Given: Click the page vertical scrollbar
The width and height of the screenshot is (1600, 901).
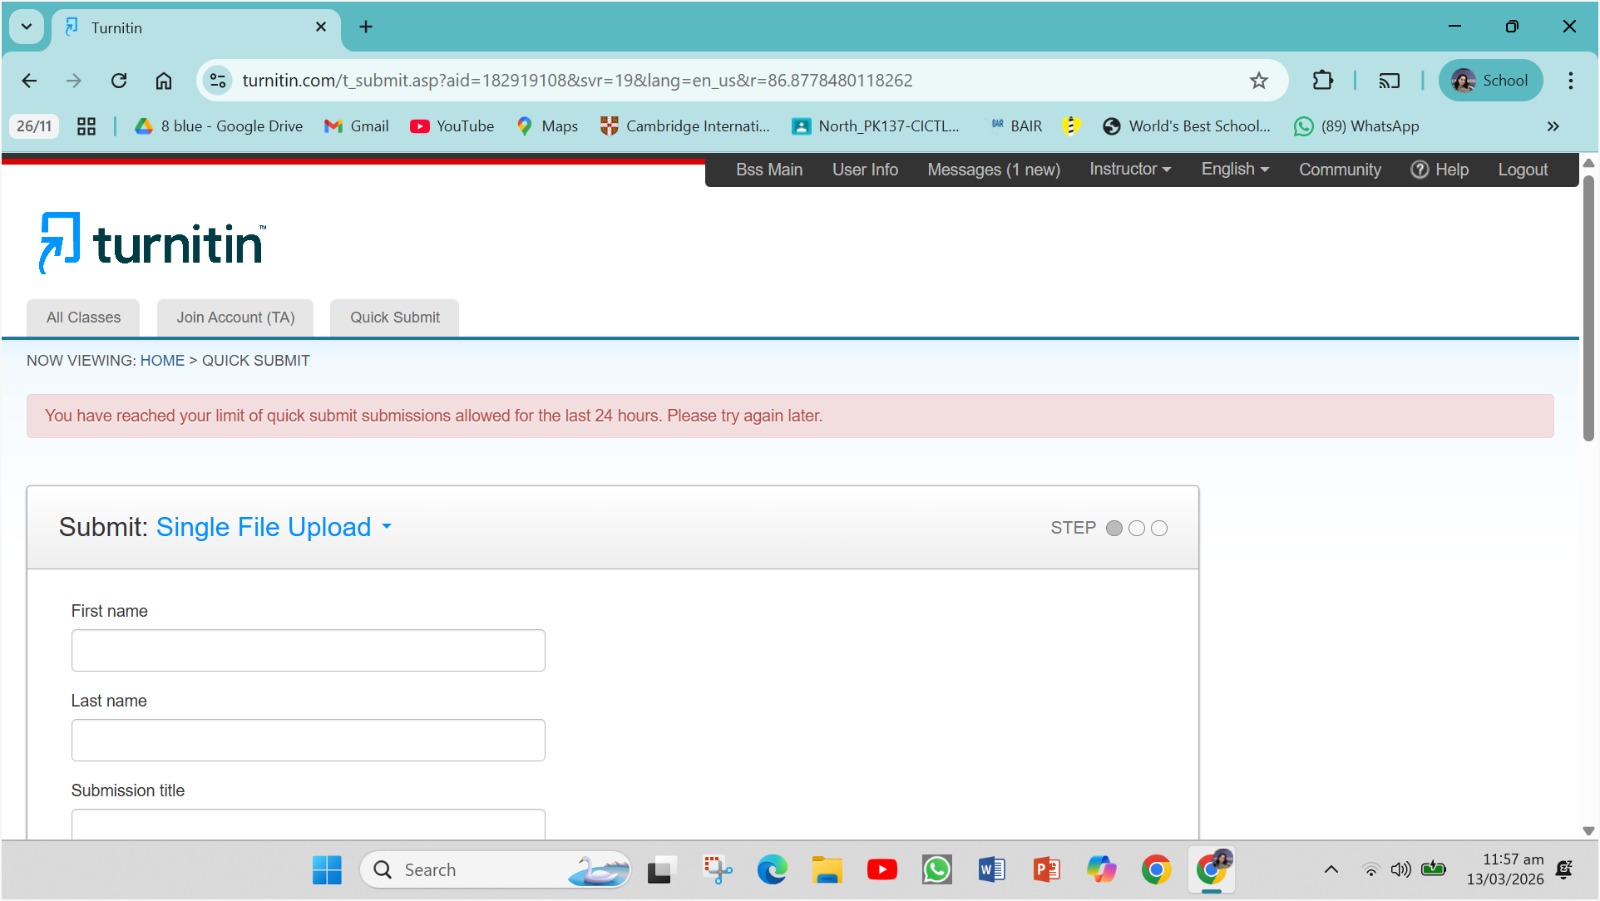Looking at the screenshot, I should [1588, 310].
